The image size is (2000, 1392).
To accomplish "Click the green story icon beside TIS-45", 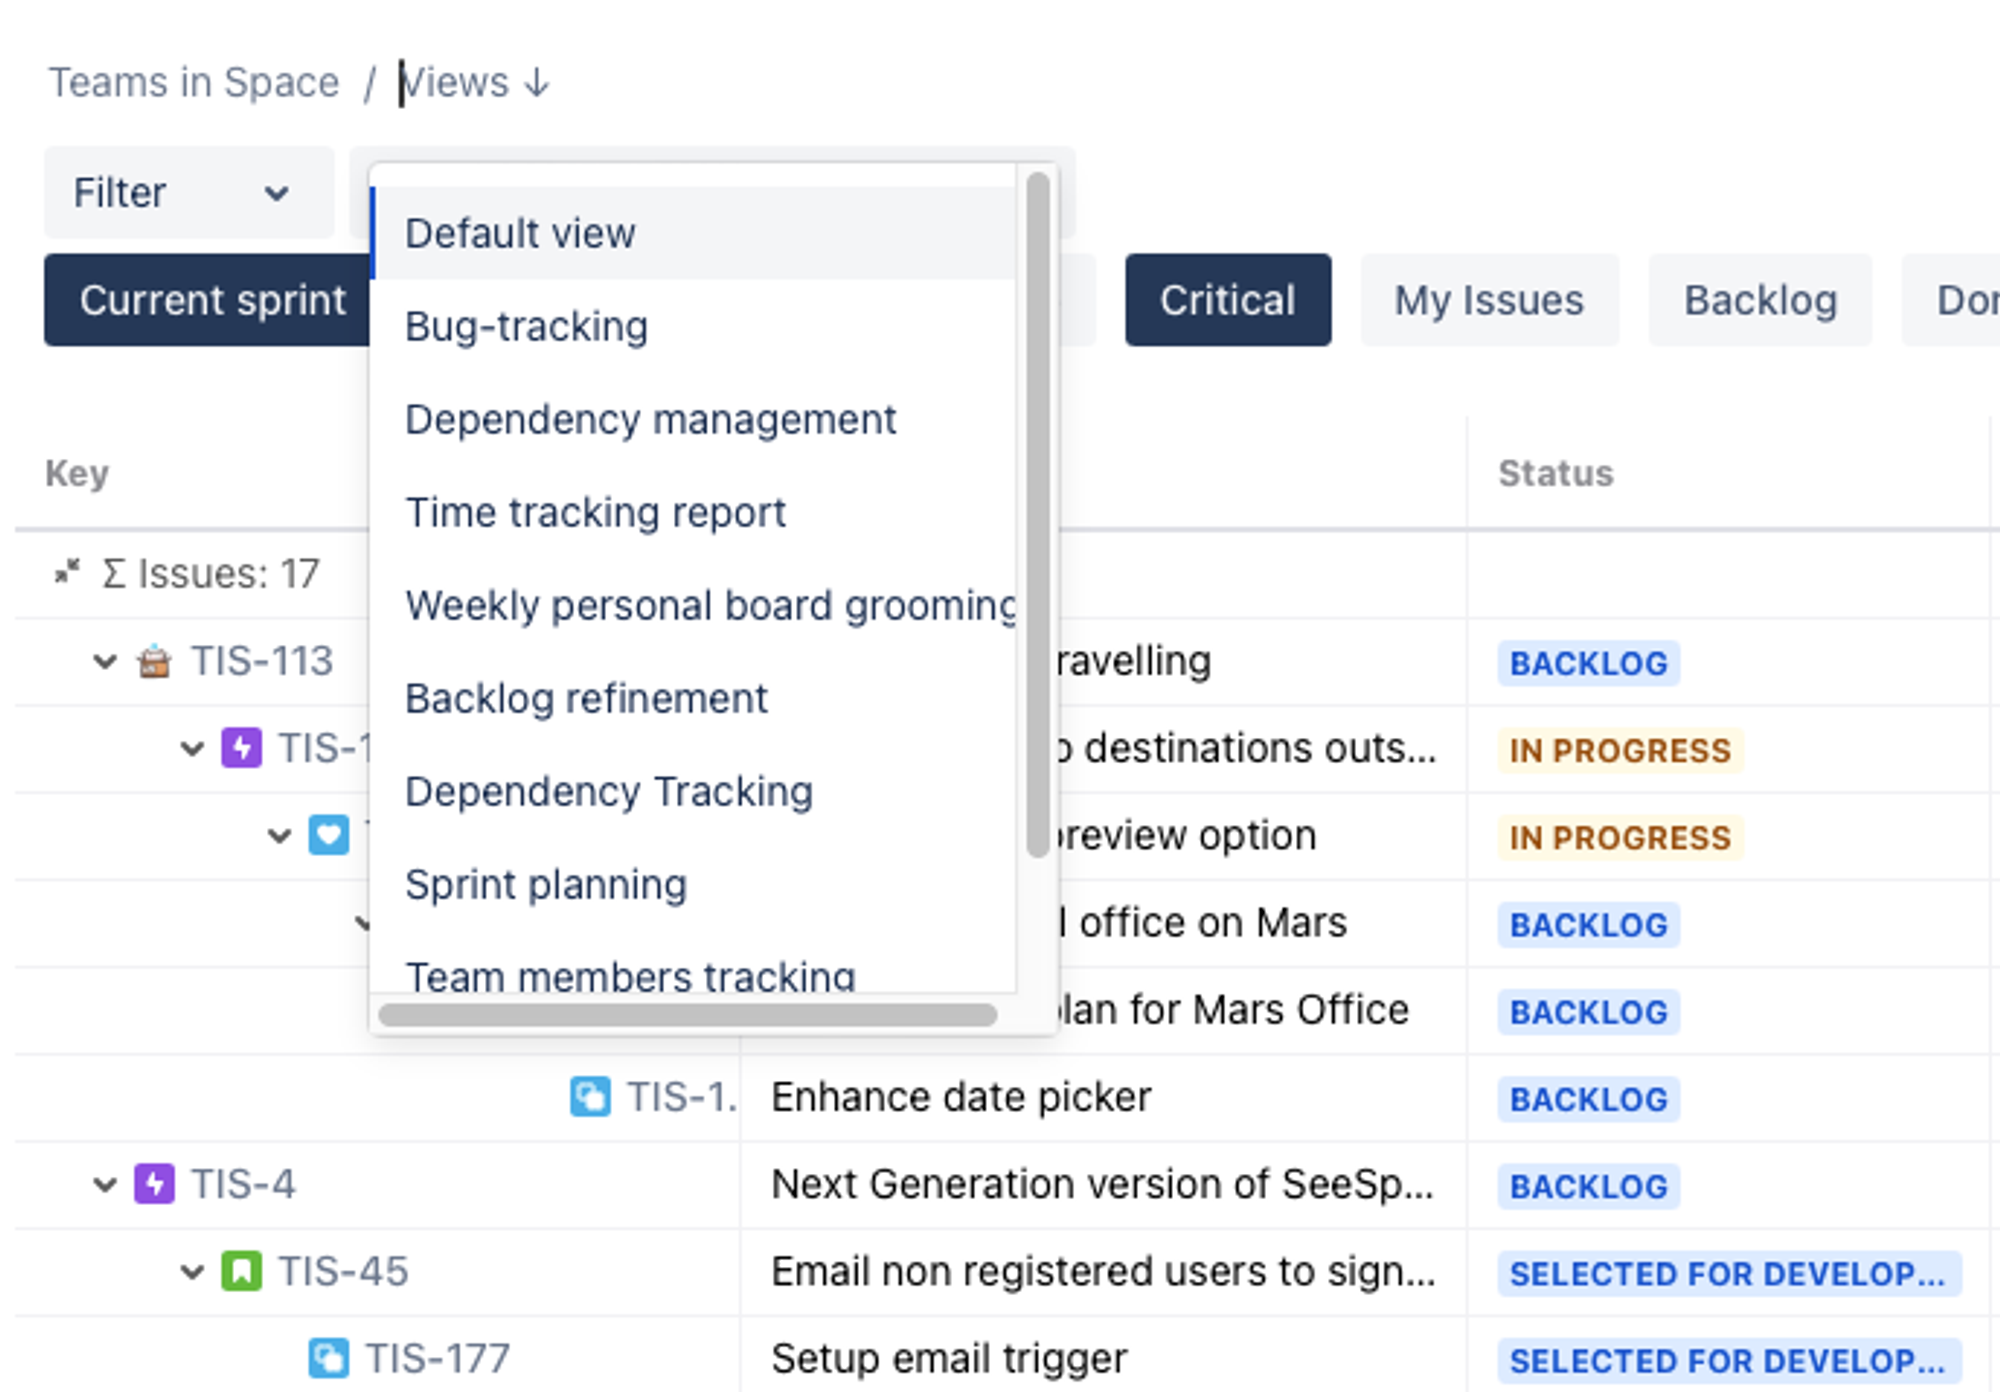I will click(x=241, y=1272).
